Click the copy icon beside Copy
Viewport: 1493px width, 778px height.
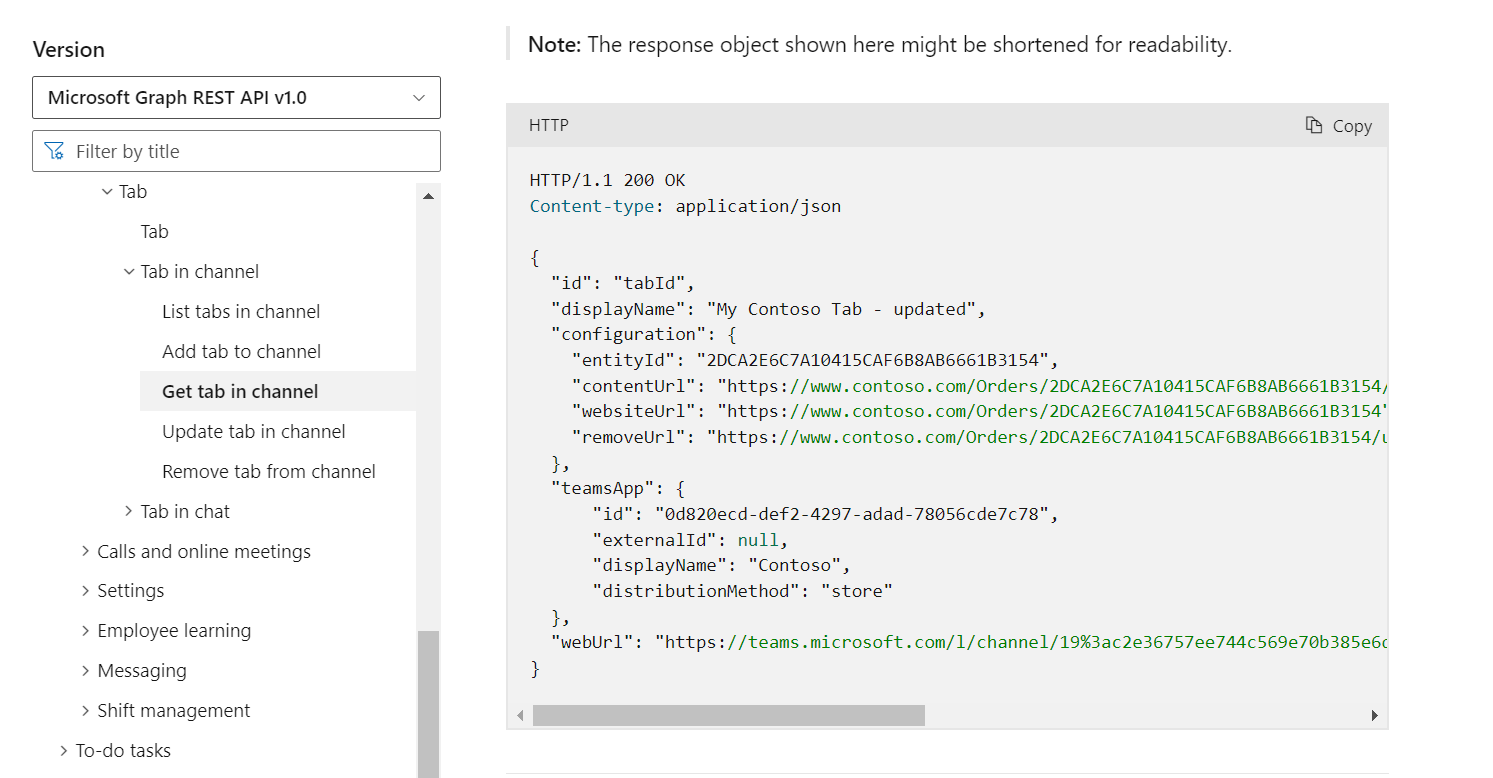(x=1314, y=125)
